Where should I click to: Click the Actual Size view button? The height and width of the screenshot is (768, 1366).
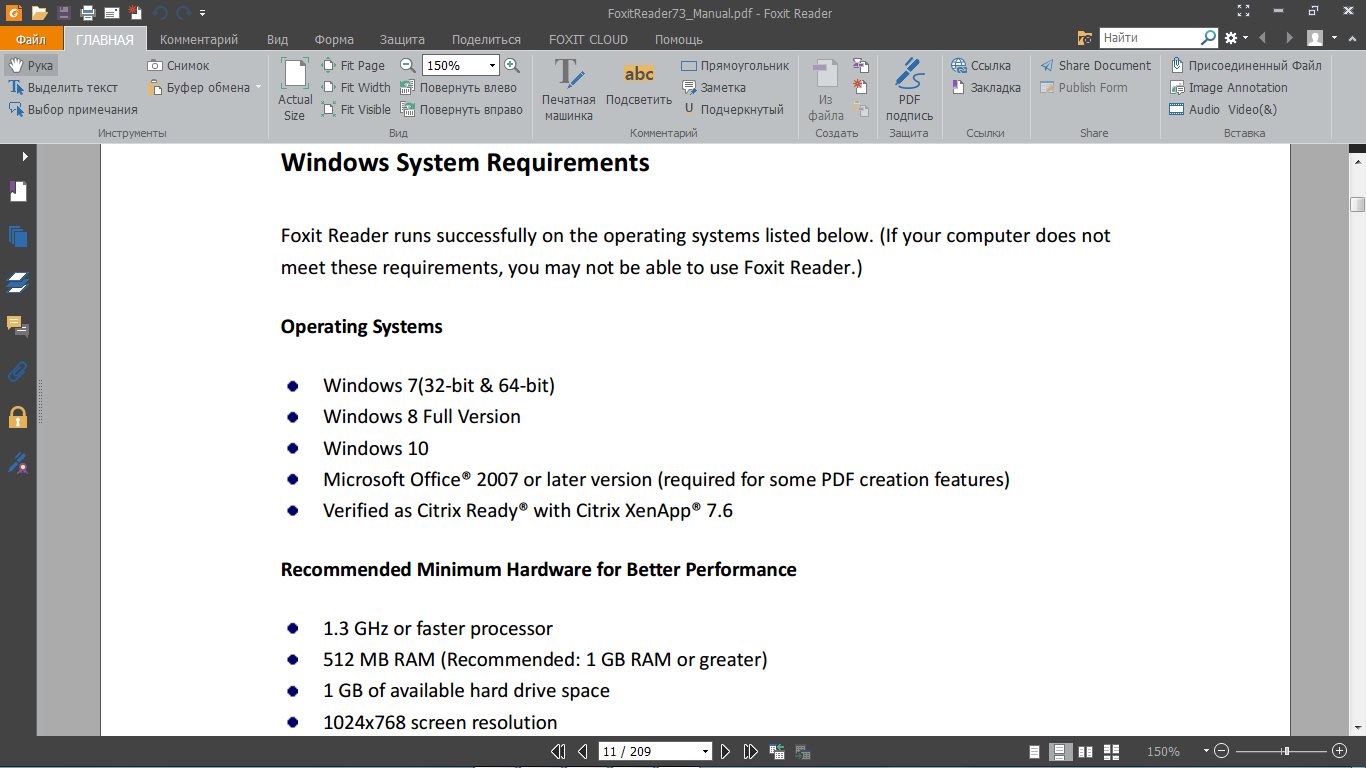[295, 88]
